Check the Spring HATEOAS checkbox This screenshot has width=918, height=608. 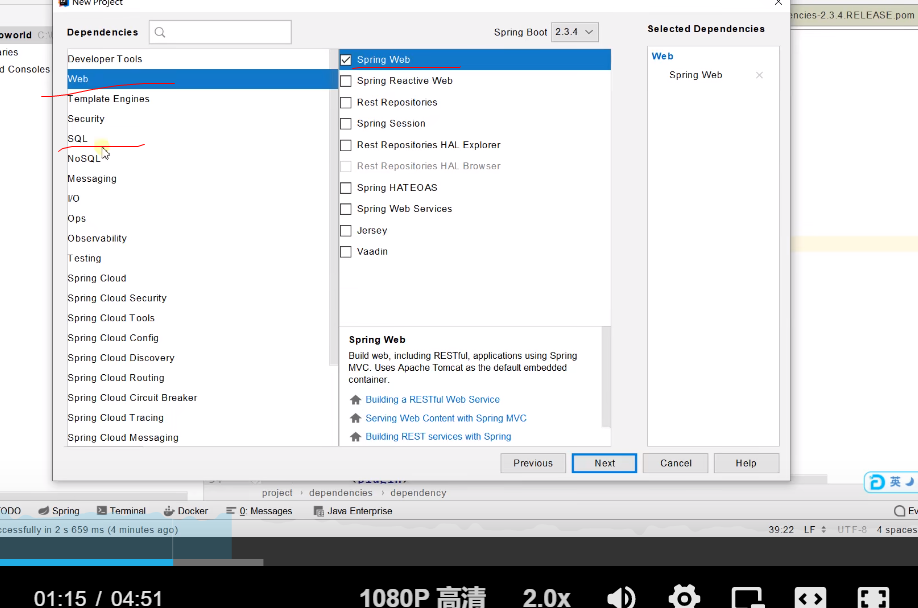click(x=346, y=188)
